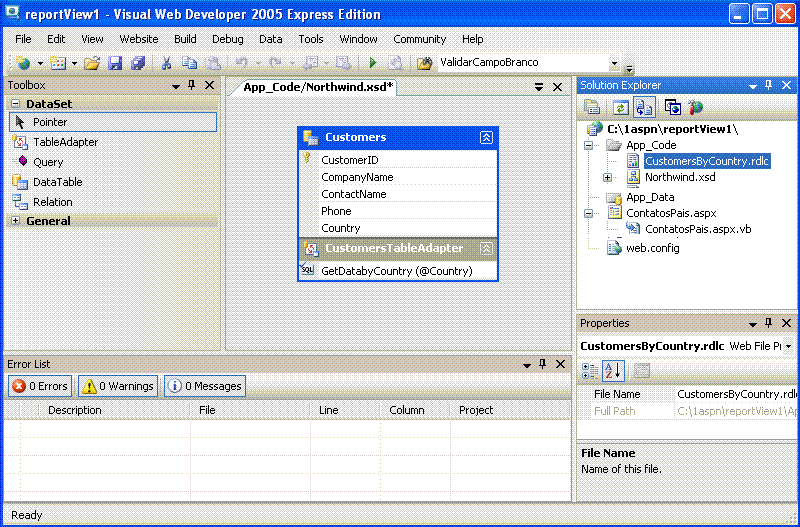
Task: Click the Redo toolbar icon
Action: pos(276,63)
